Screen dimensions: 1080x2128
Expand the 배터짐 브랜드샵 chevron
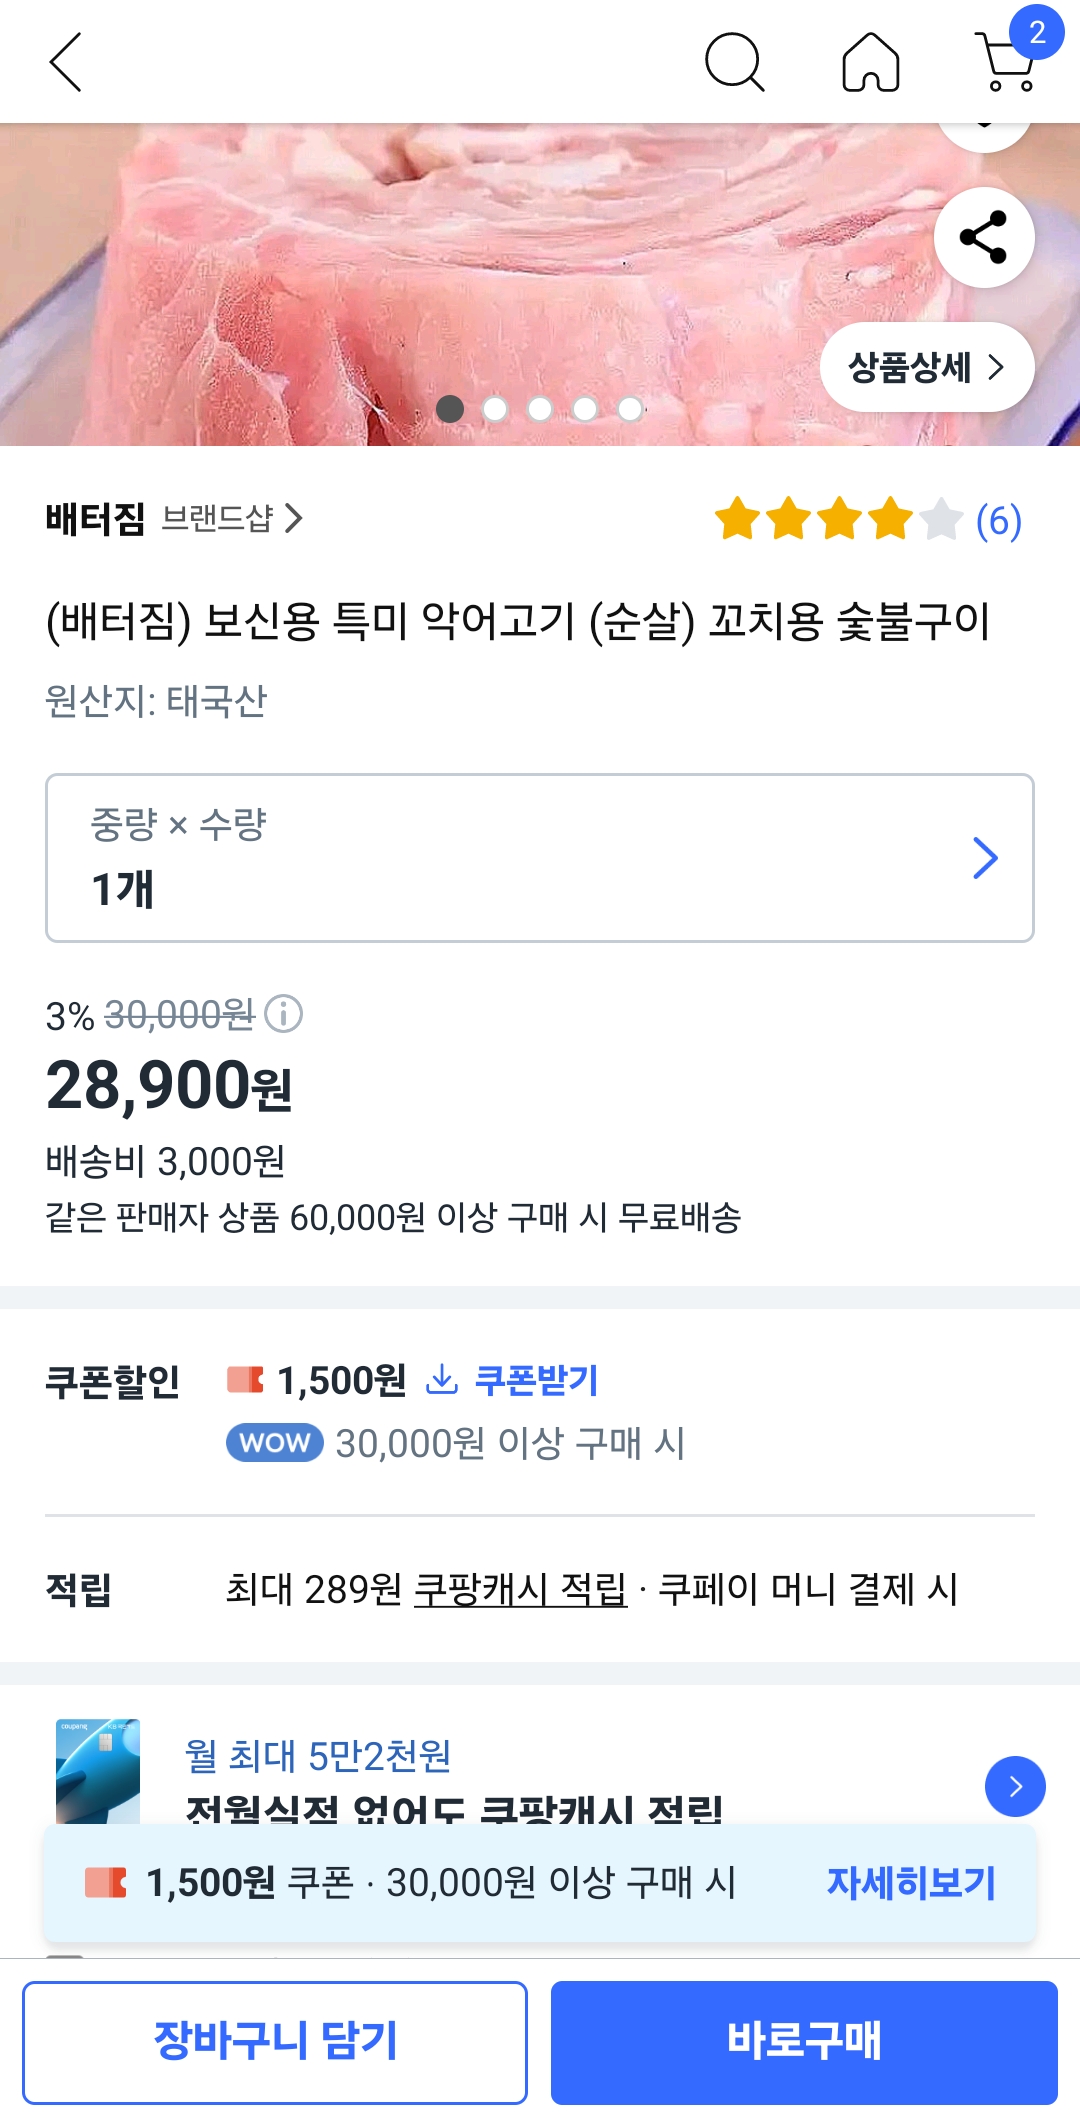coord(294,519)
